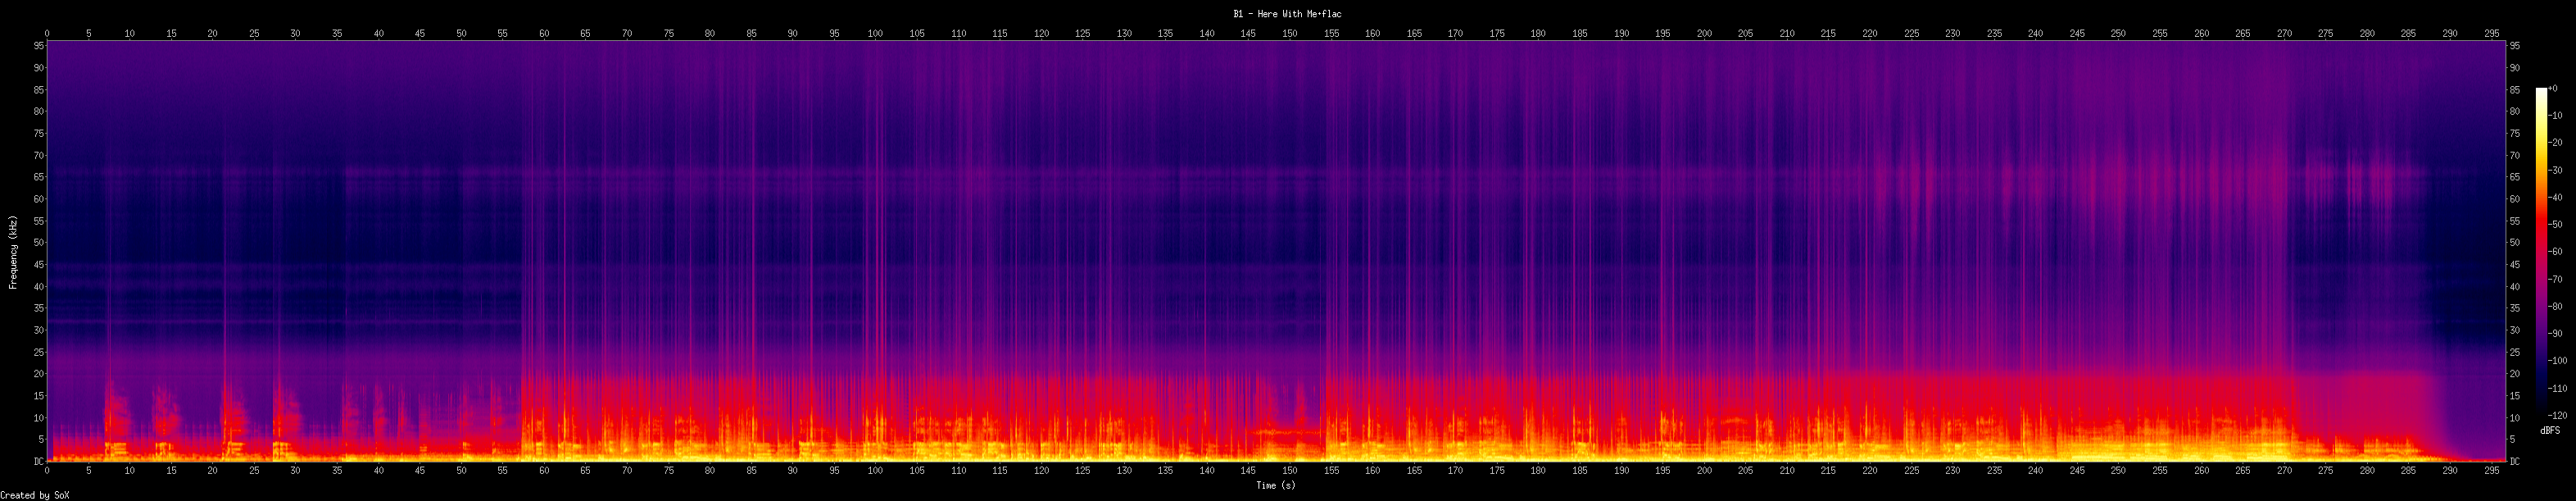Click 'DC' on the left frequency axis
2576x501 pixels.
pyautogui.click(x=38, y=462)
